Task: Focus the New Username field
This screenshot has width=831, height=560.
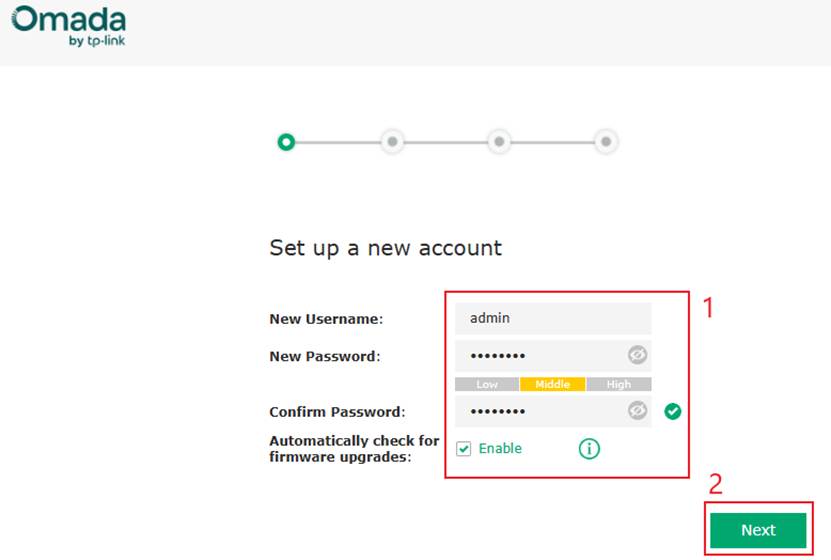Action: tap(552, 318)
